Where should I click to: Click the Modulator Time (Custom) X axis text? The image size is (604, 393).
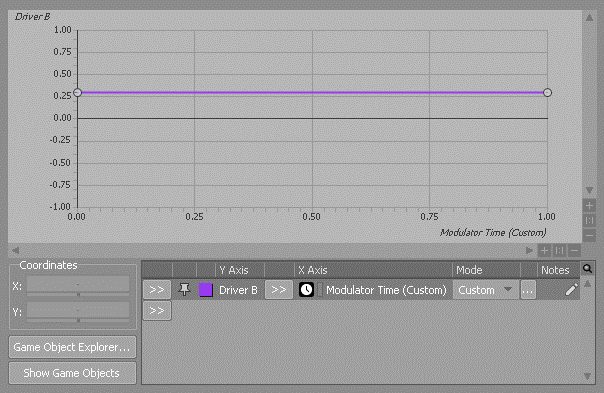(x=386, y=290)
